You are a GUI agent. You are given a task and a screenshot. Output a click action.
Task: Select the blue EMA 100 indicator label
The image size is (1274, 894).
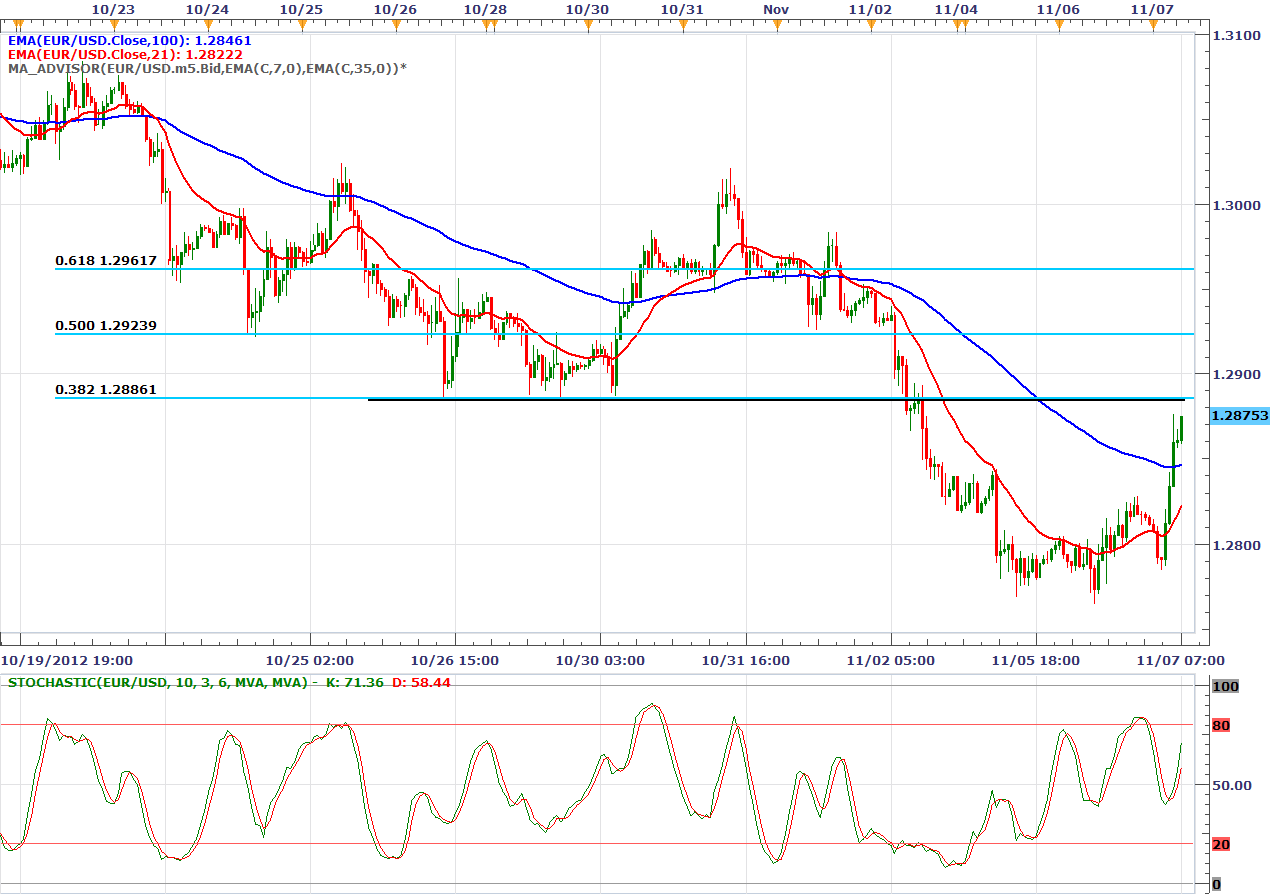click(130, 41)
